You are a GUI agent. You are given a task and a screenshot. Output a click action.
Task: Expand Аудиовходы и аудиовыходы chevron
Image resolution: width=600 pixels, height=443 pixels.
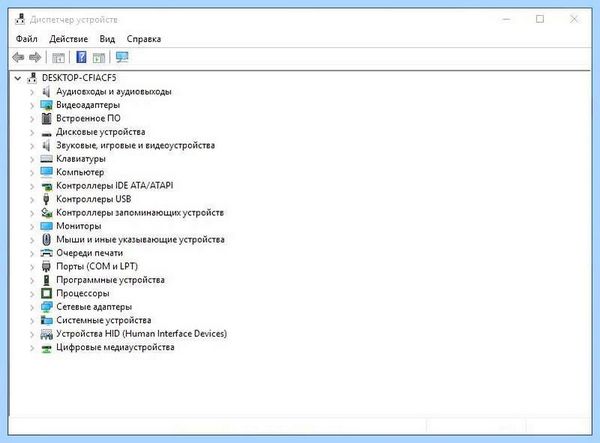click(x=32, y=92)
